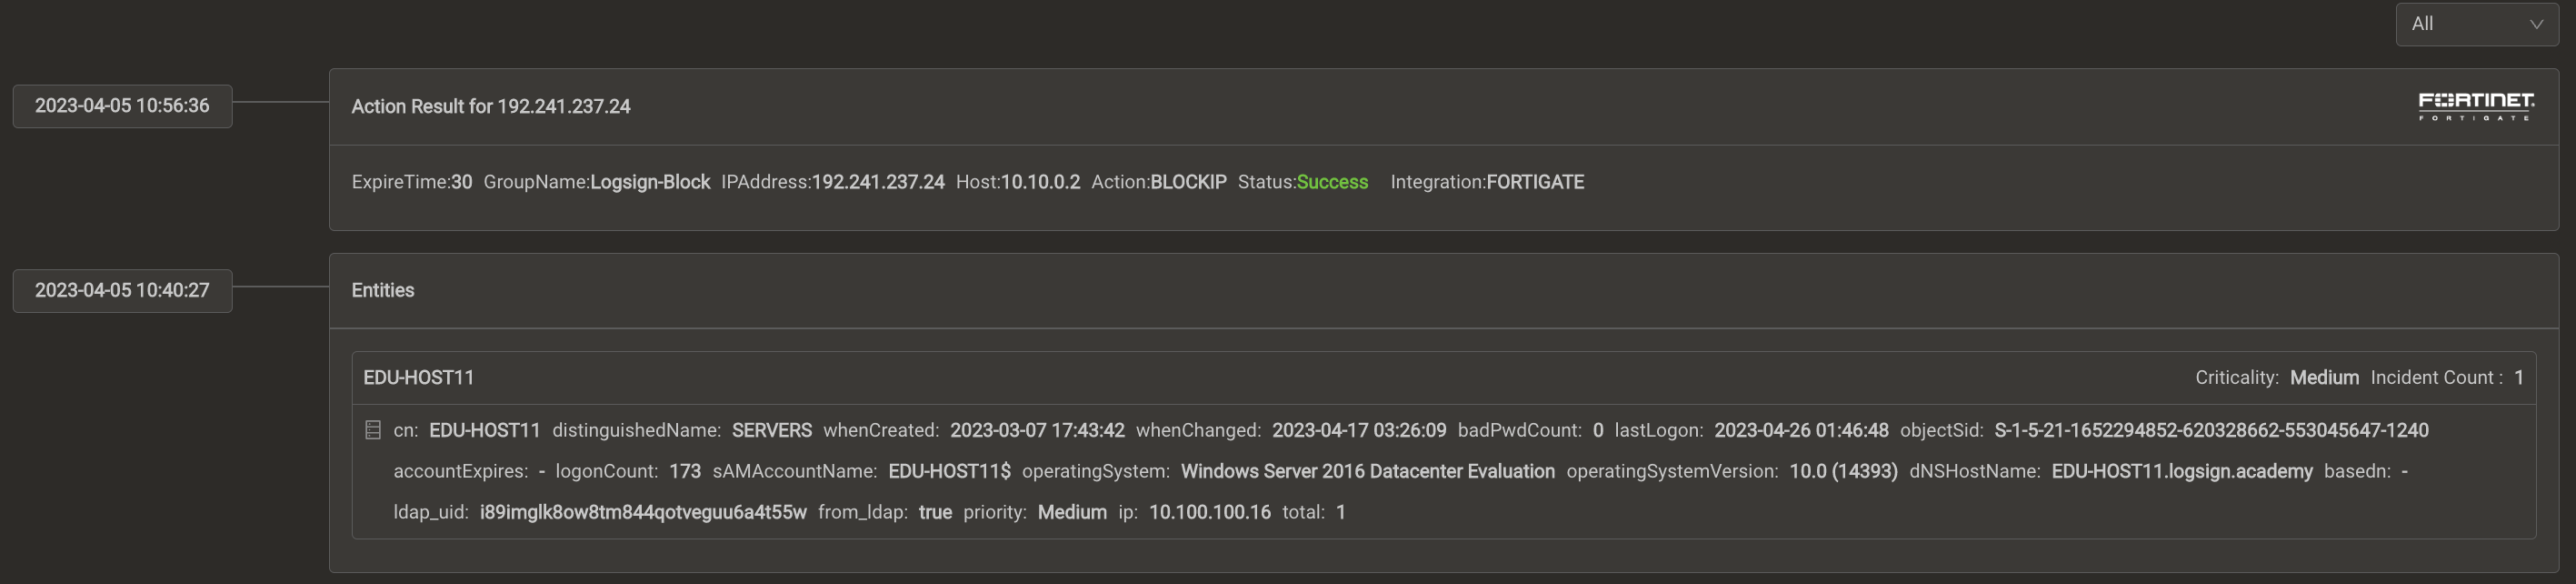Click the entity ip value 10.100.100.16
The width and height of the screenshot is (2576, 584).
tap(1209, 512)
